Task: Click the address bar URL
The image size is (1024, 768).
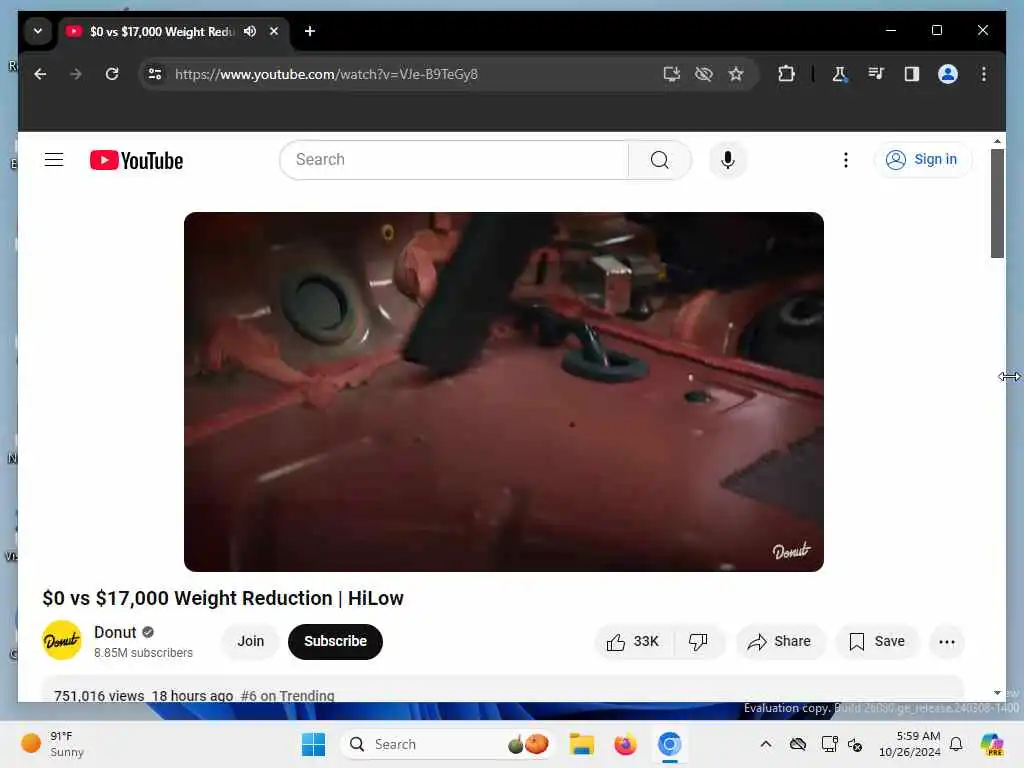Action: click(327, 74)
